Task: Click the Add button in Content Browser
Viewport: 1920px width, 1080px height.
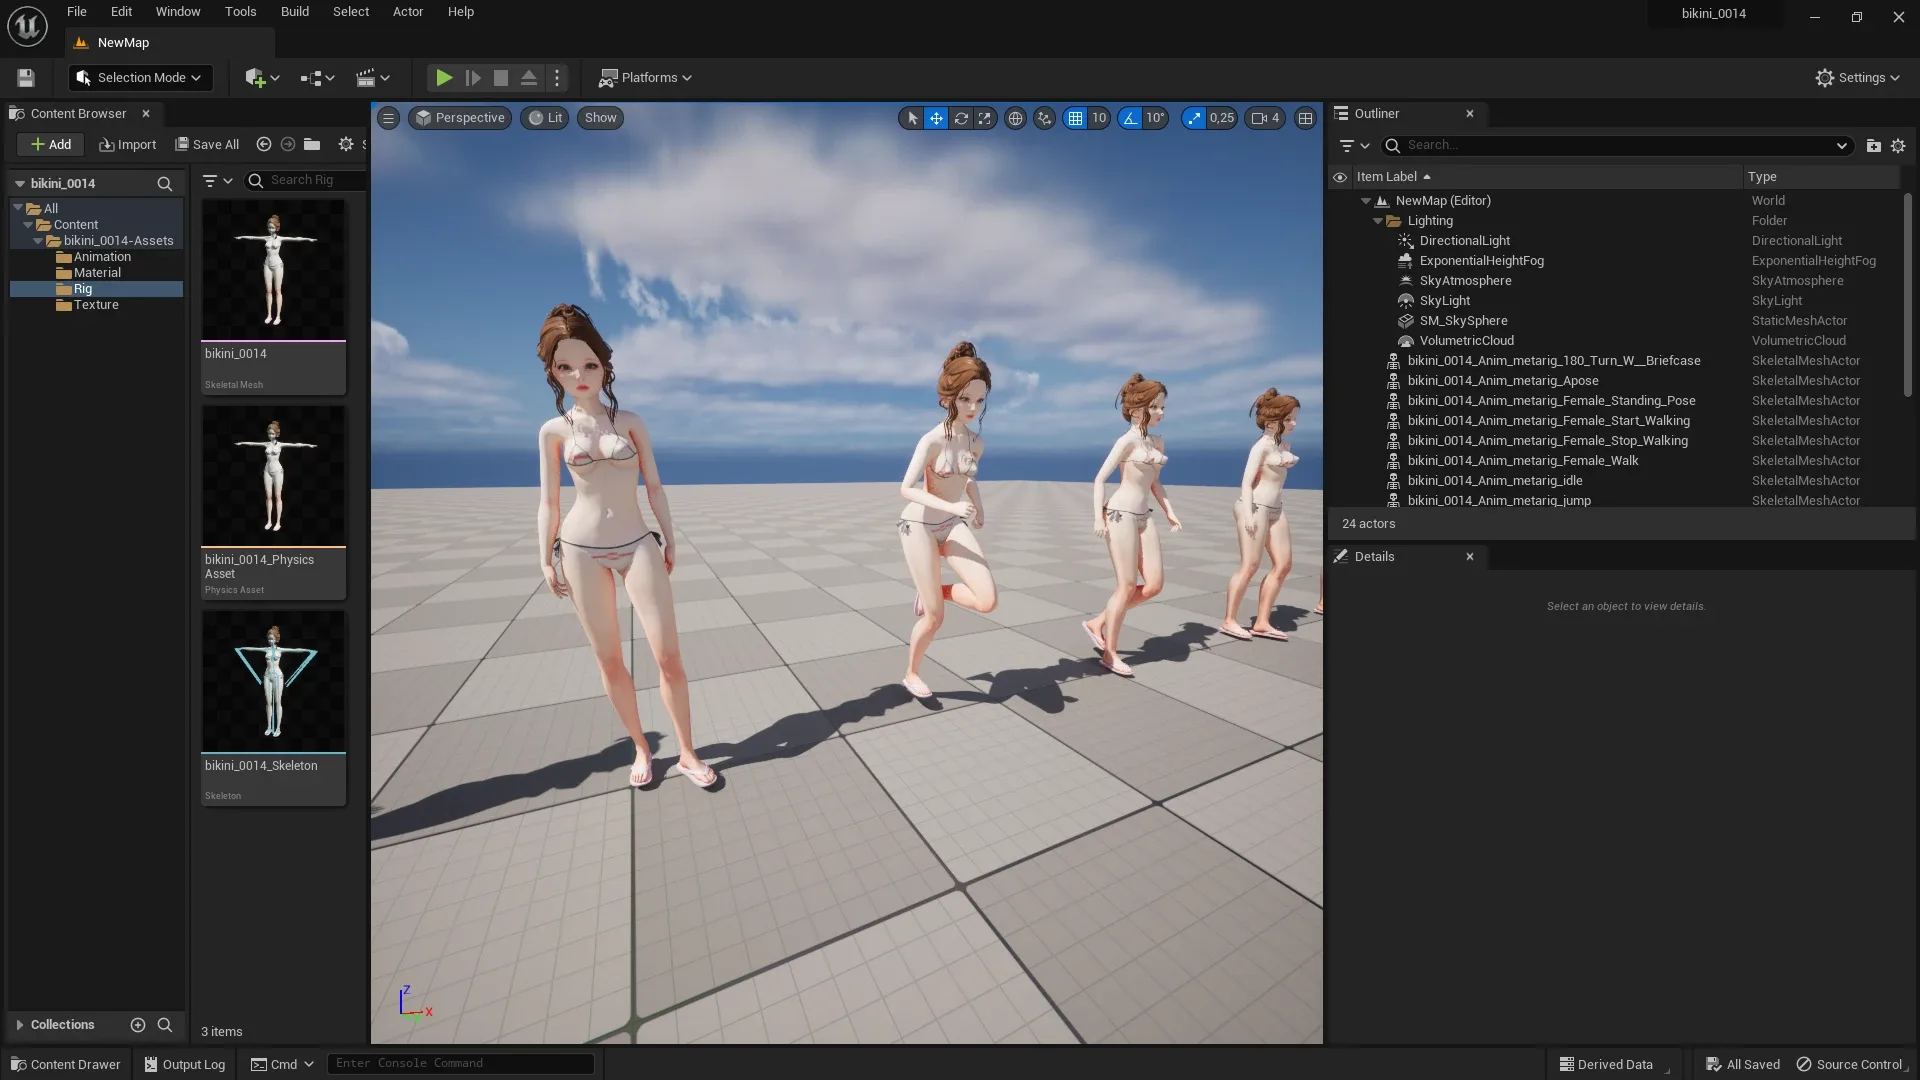Action: 49,144
